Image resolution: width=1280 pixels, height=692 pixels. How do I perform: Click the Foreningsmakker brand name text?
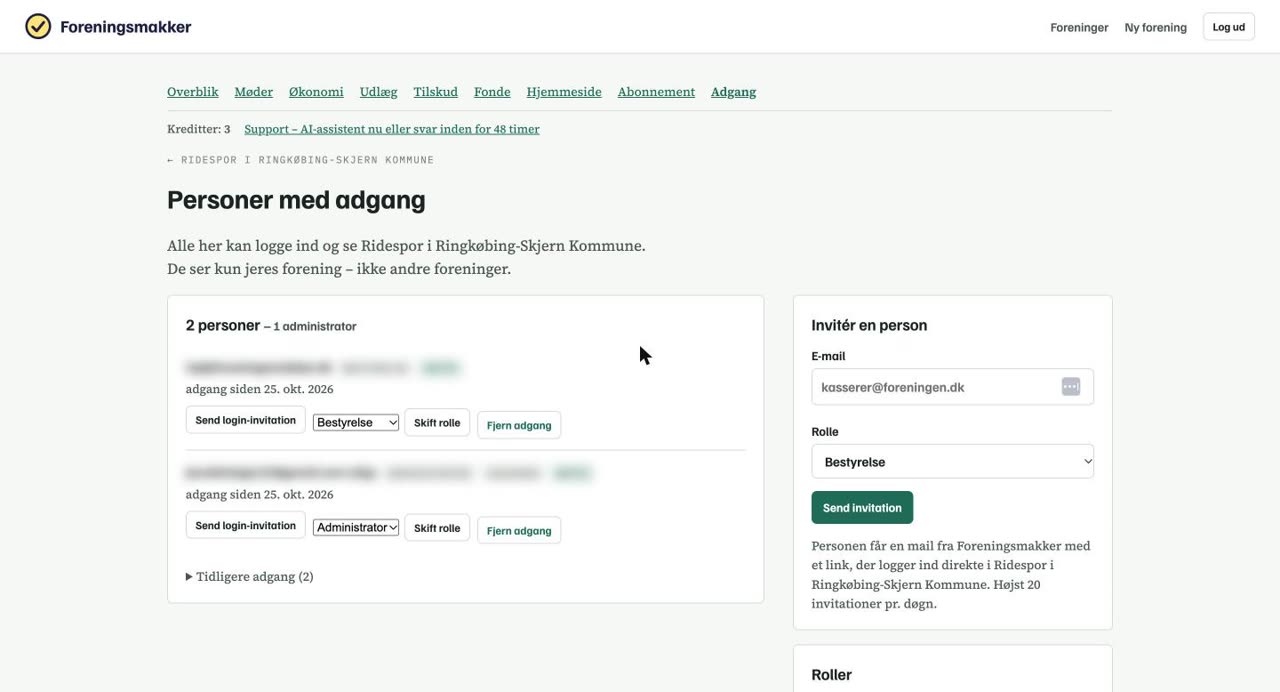126,27
